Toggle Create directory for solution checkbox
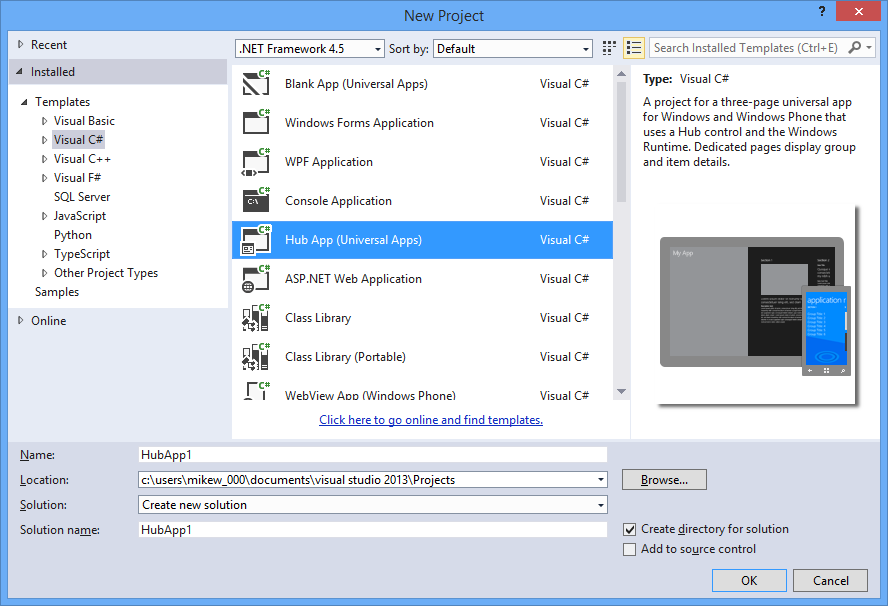 [x=629, y=530]
